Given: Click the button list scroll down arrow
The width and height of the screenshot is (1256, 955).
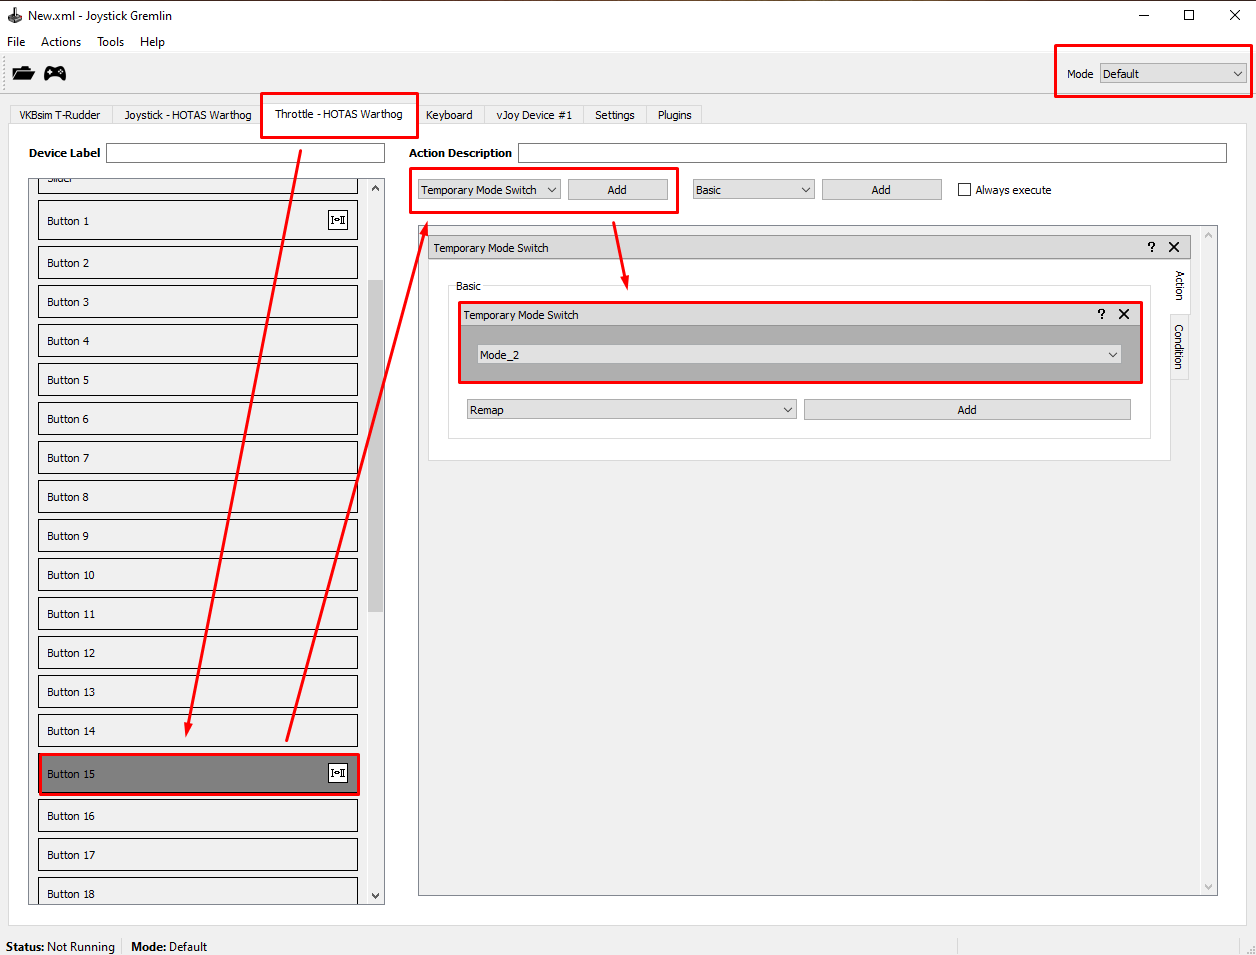Looking at the screenshot, I should (376, 896).
